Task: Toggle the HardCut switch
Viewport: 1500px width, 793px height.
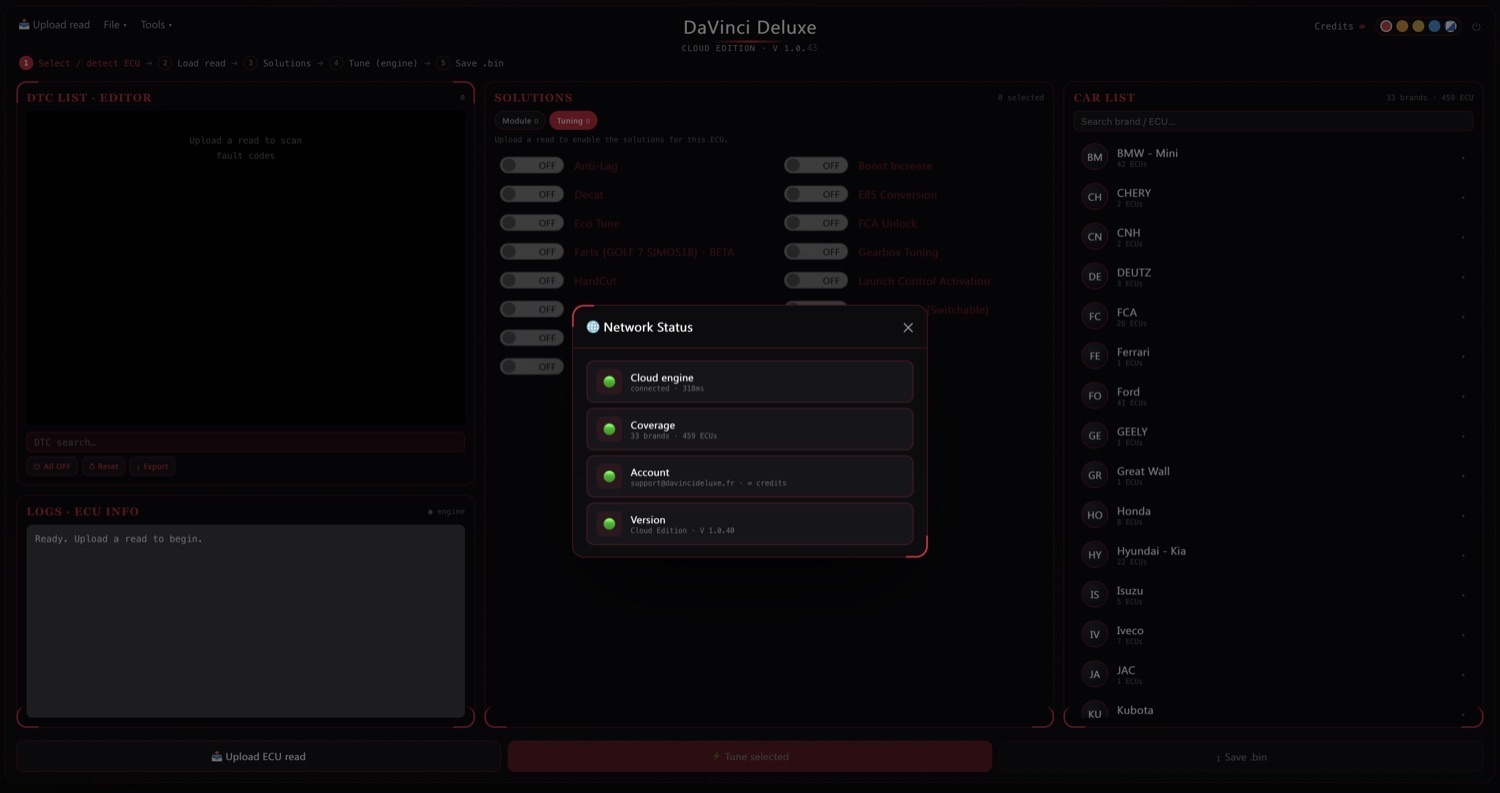Action: pos(532,281)
